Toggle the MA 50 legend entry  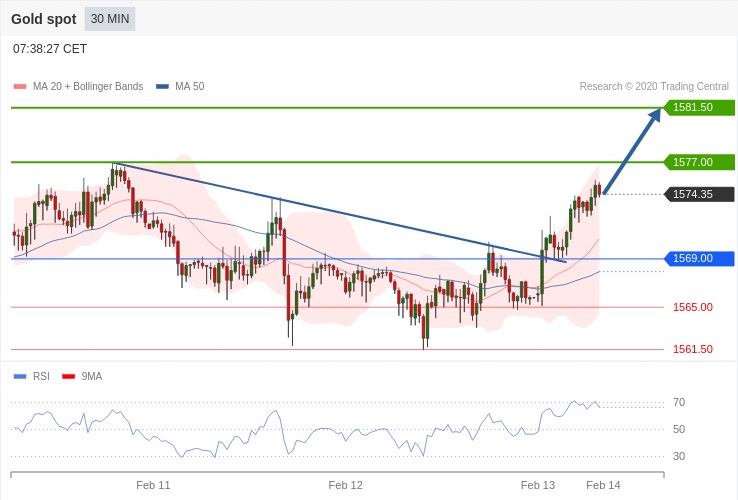[189, 86]
